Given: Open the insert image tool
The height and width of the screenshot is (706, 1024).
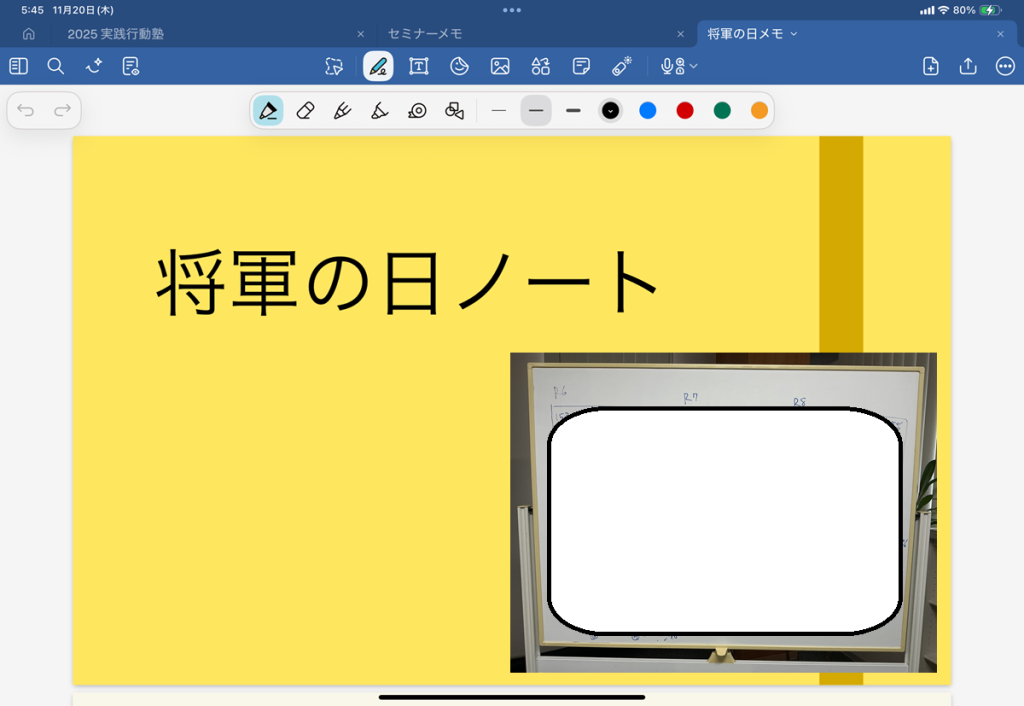Looking at the screenshot, I should [500, 66].
